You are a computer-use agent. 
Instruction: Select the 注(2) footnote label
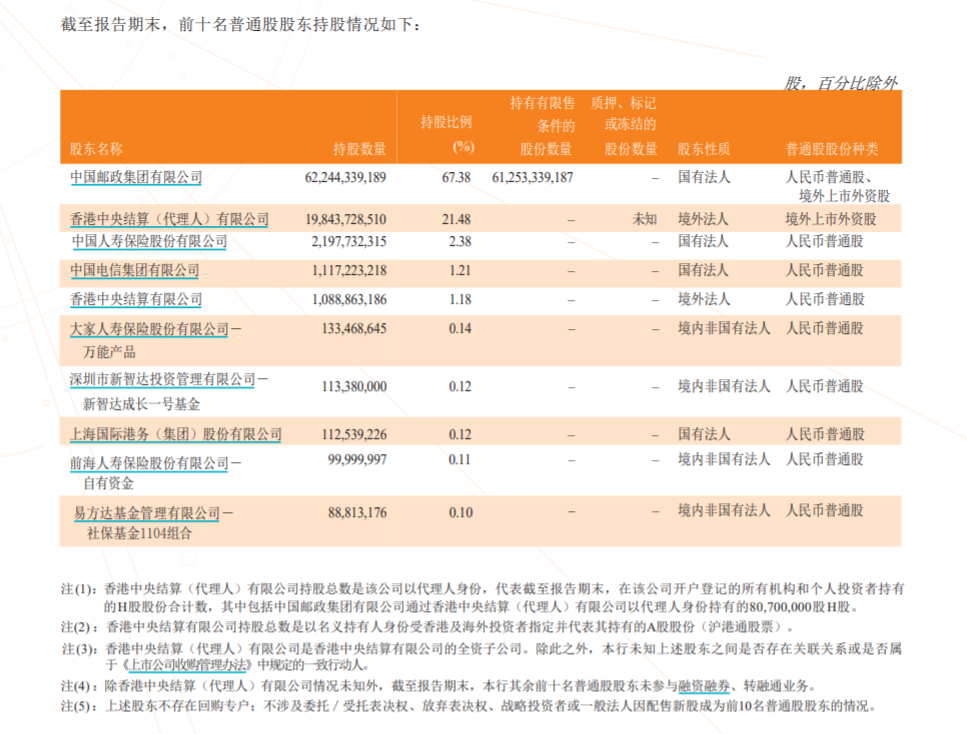coord(80,627)
